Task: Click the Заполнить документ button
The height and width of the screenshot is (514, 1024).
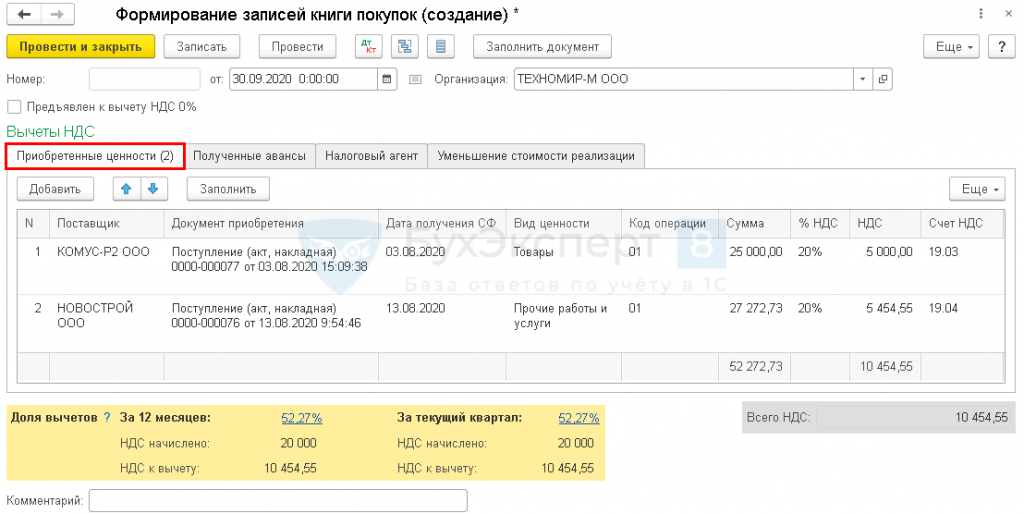Action: tap(542, 47)
